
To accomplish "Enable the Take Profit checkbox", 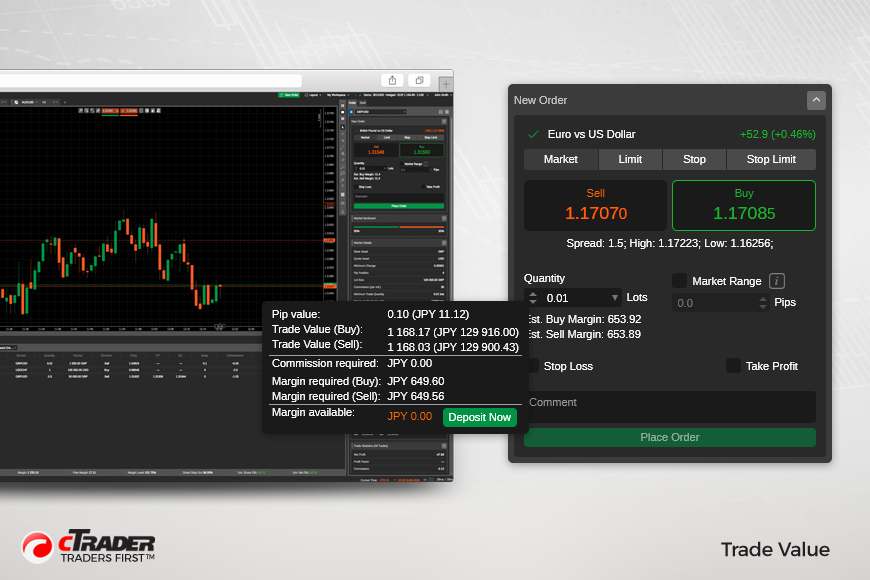I will [x=733, y=366].
